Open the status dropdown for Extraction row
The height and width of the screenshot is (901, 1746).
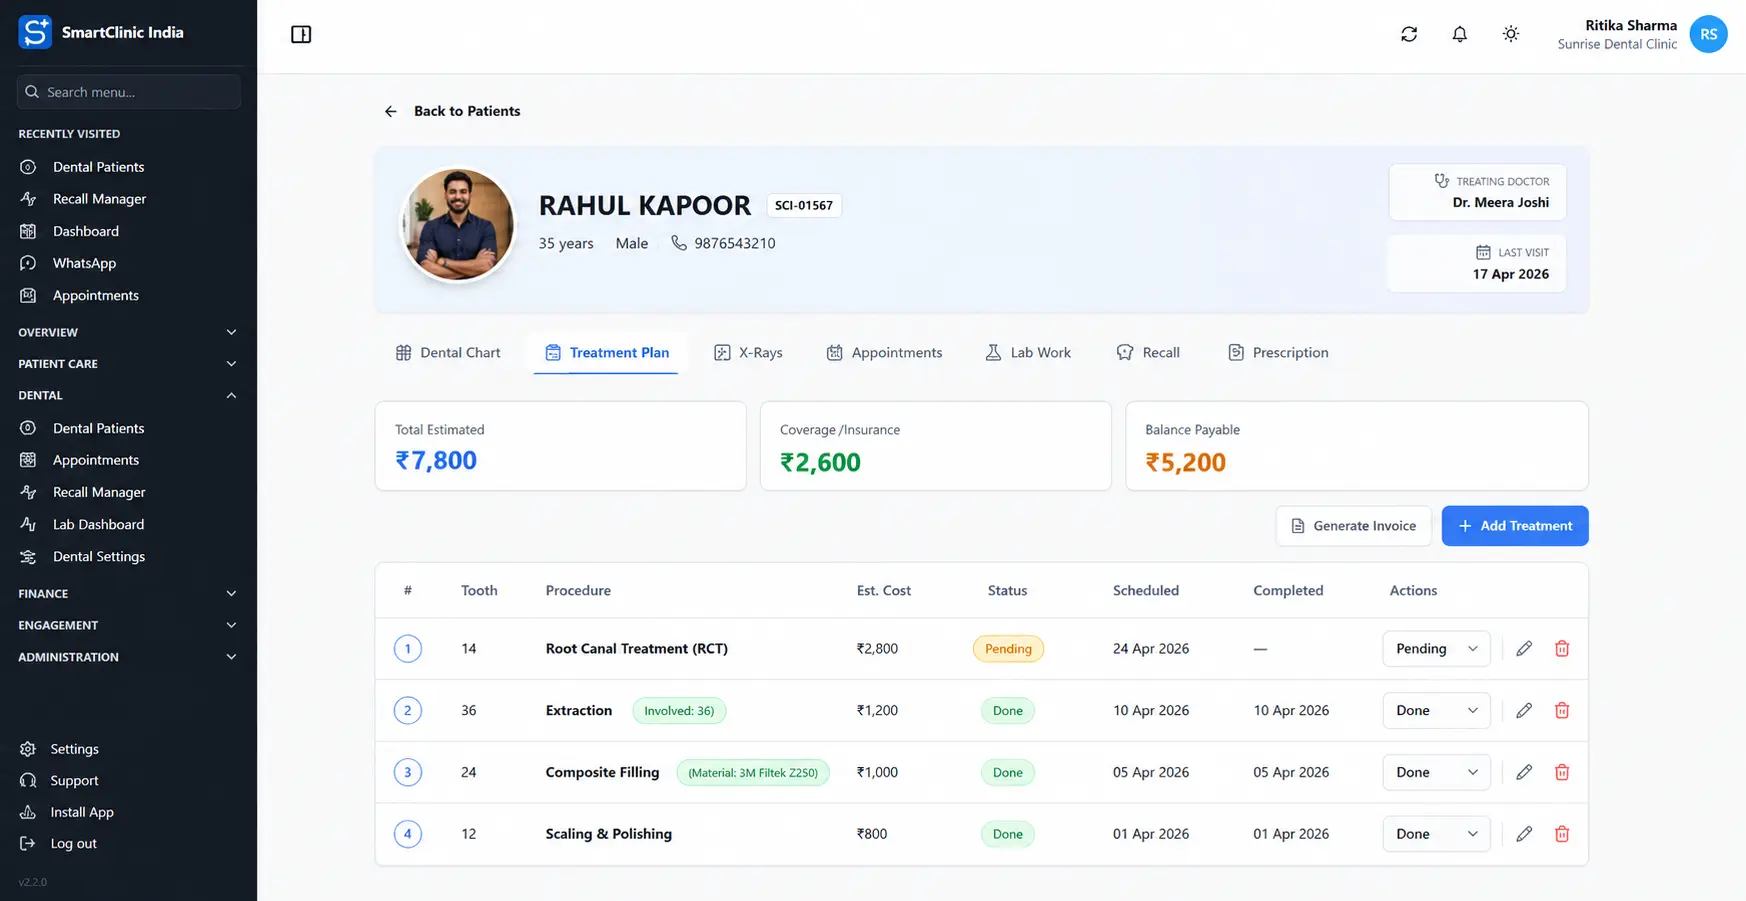pos(1436,711)
